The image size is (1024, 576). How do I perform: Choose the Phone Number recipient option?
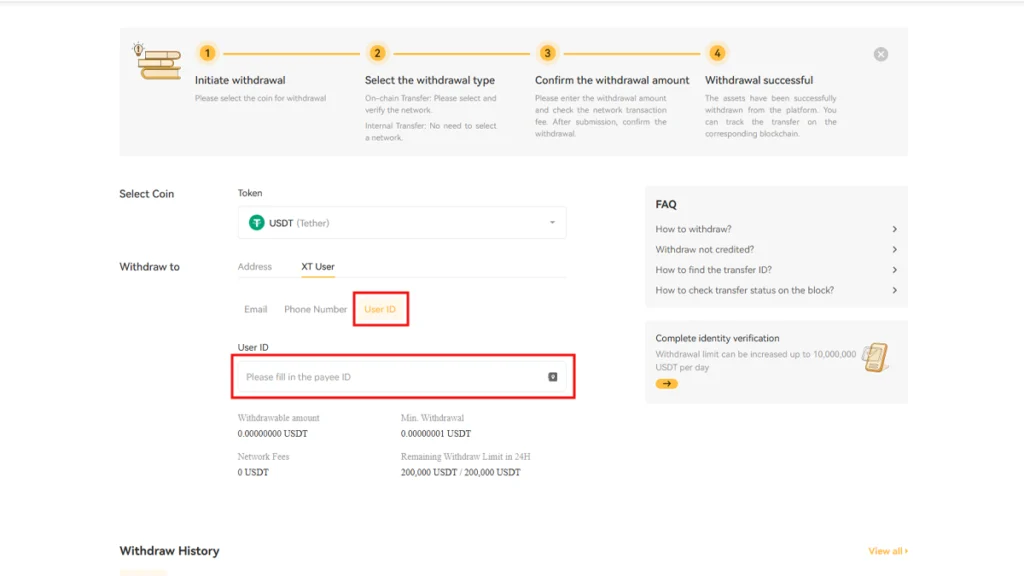pyautogui.click(x=315, y=309)
